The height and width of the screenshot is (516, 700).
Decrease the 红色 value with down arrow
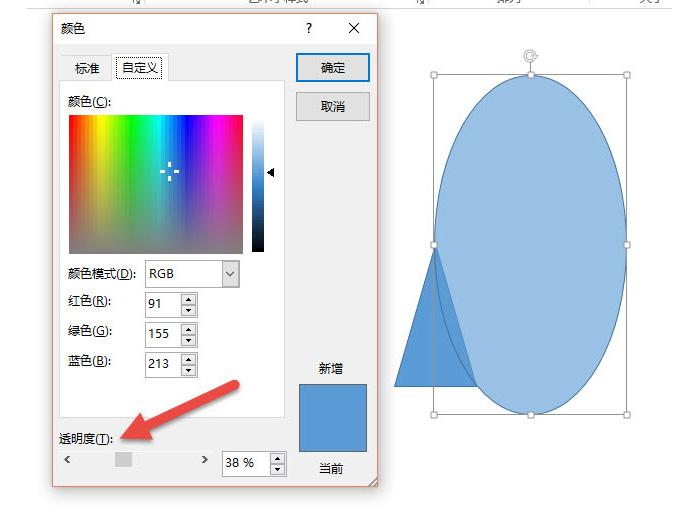pos(189,309)
